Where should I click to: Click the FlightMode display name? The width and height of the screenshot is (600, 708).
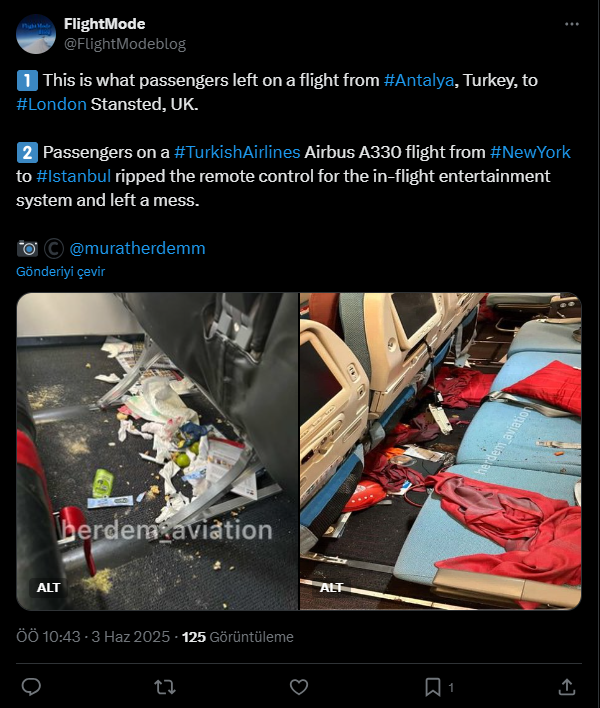[104, 24]
